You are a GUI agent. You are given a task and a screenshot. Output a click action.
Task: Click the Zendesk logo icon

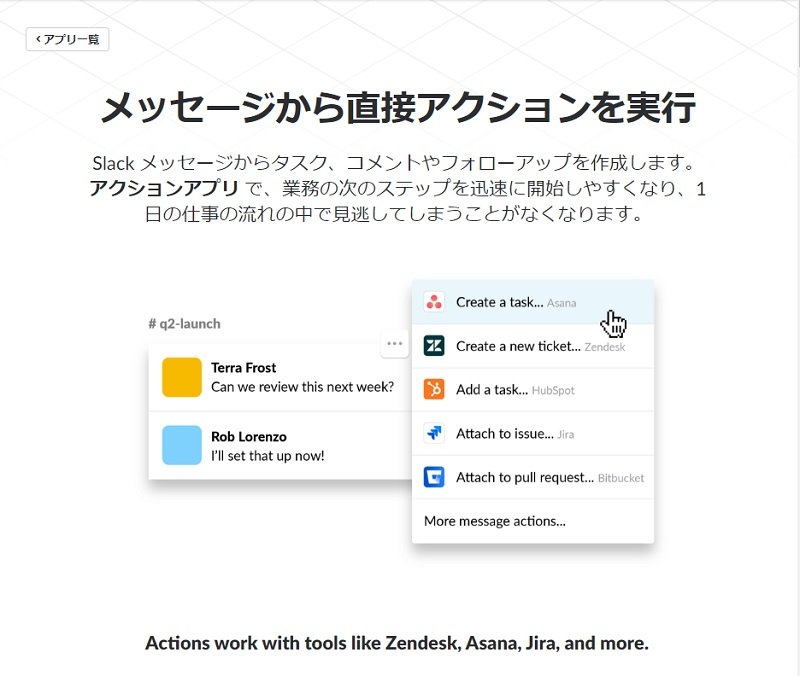click(x=434, y=346)
